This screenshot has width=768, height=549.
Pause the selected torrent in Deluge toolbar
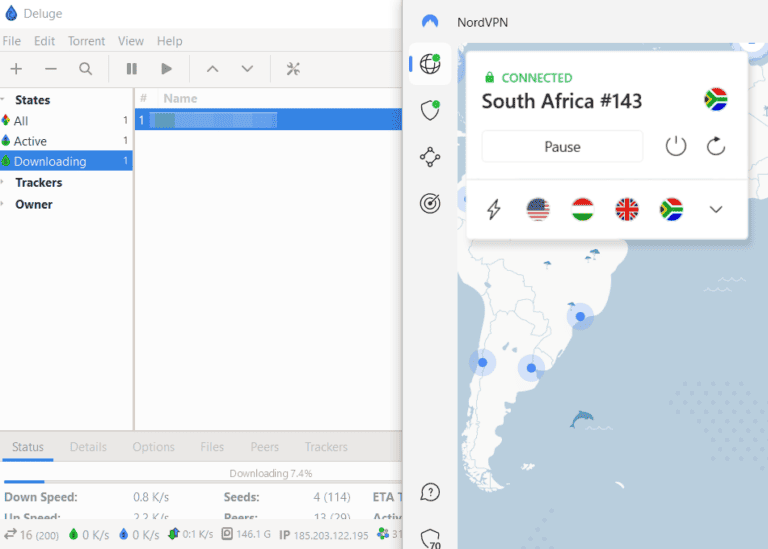pos(132,69)
